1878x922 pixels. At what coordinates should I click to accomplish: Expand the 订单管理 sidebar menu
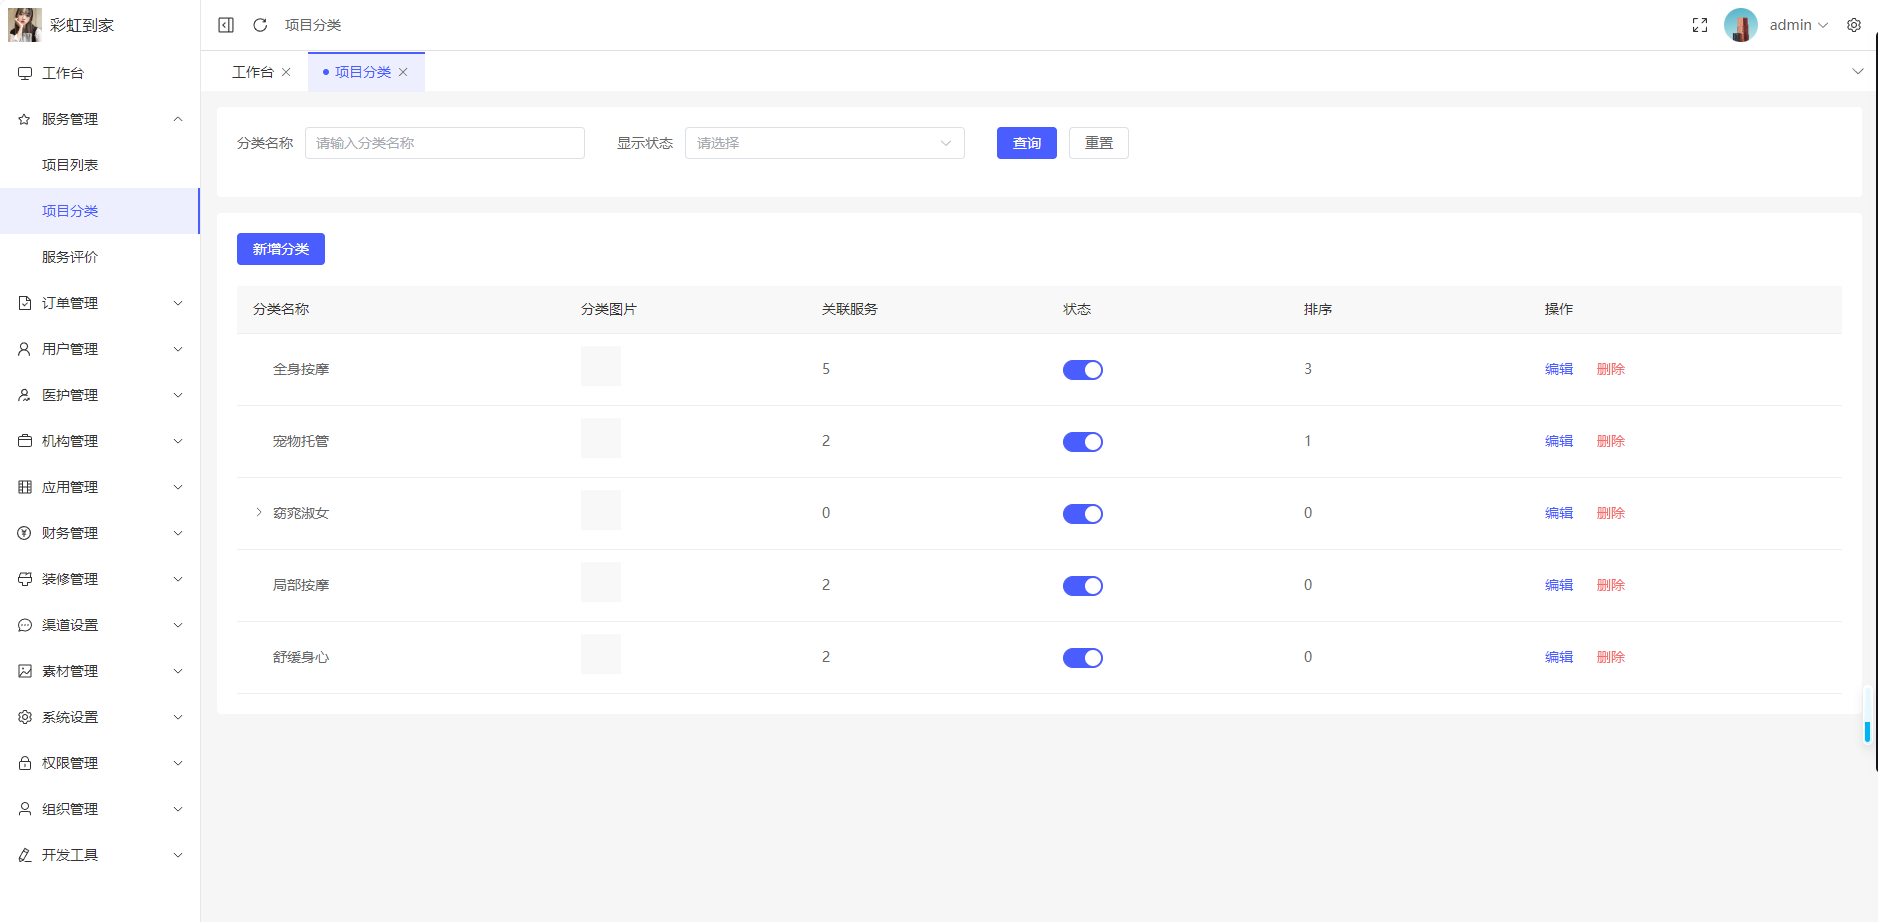tap(100, 303)
